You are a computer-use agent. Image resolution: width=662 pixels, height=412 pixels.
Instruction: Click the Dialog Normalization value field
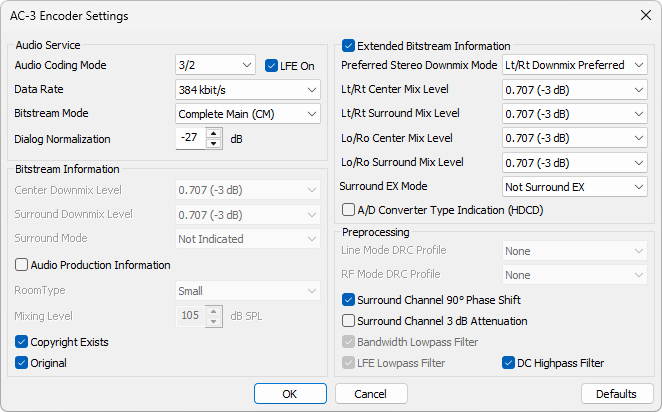click(x=190, y=138)
